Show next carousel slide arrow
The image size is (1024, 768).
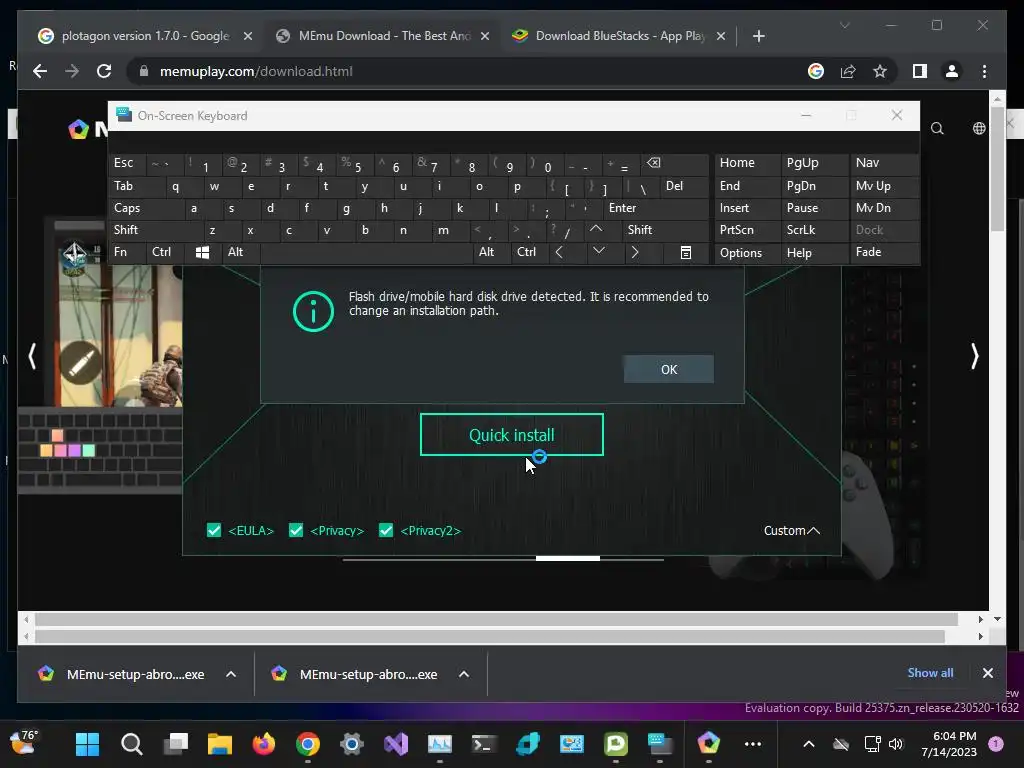[x=974, y=357]
